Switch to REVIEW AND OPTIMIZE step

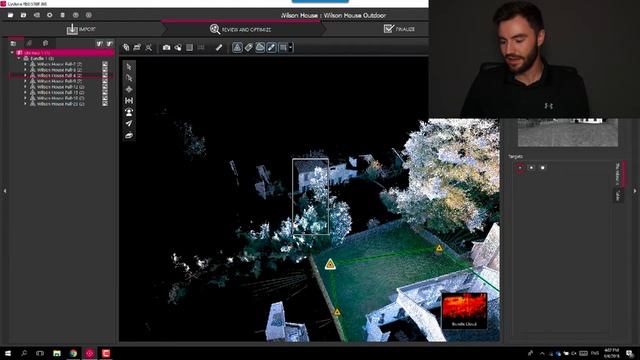[240, 29]
